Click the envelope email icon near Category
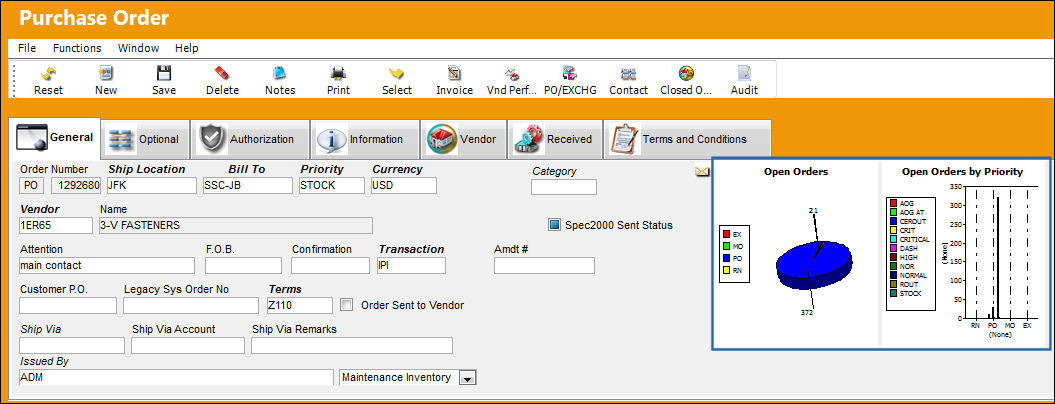1055x404 pixels. 702,172
